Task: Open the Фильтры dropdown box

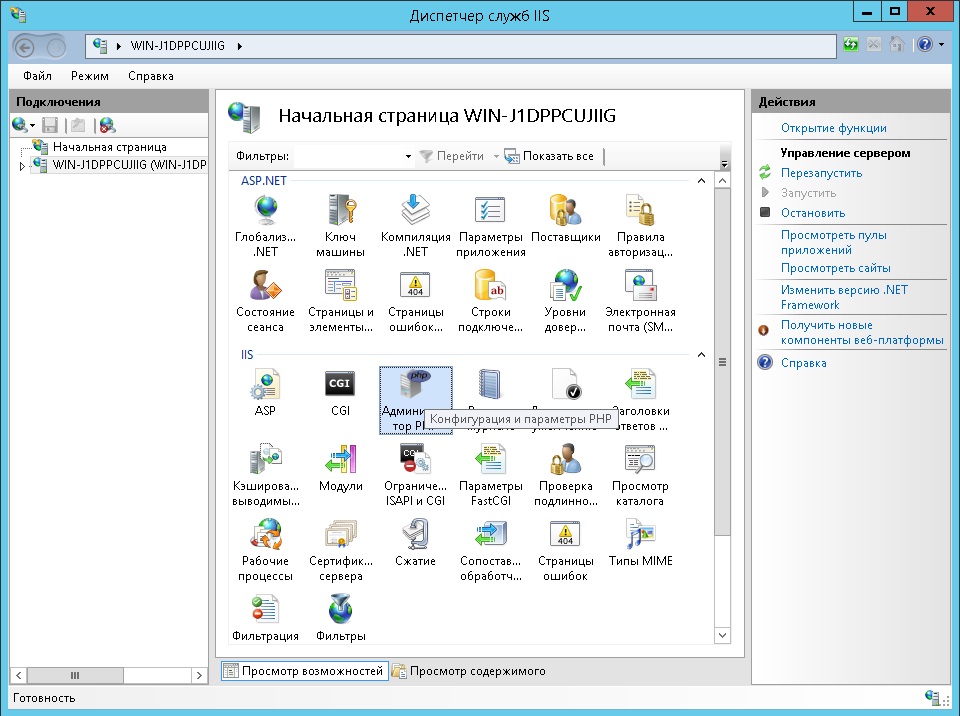Action: pos(408,157)
